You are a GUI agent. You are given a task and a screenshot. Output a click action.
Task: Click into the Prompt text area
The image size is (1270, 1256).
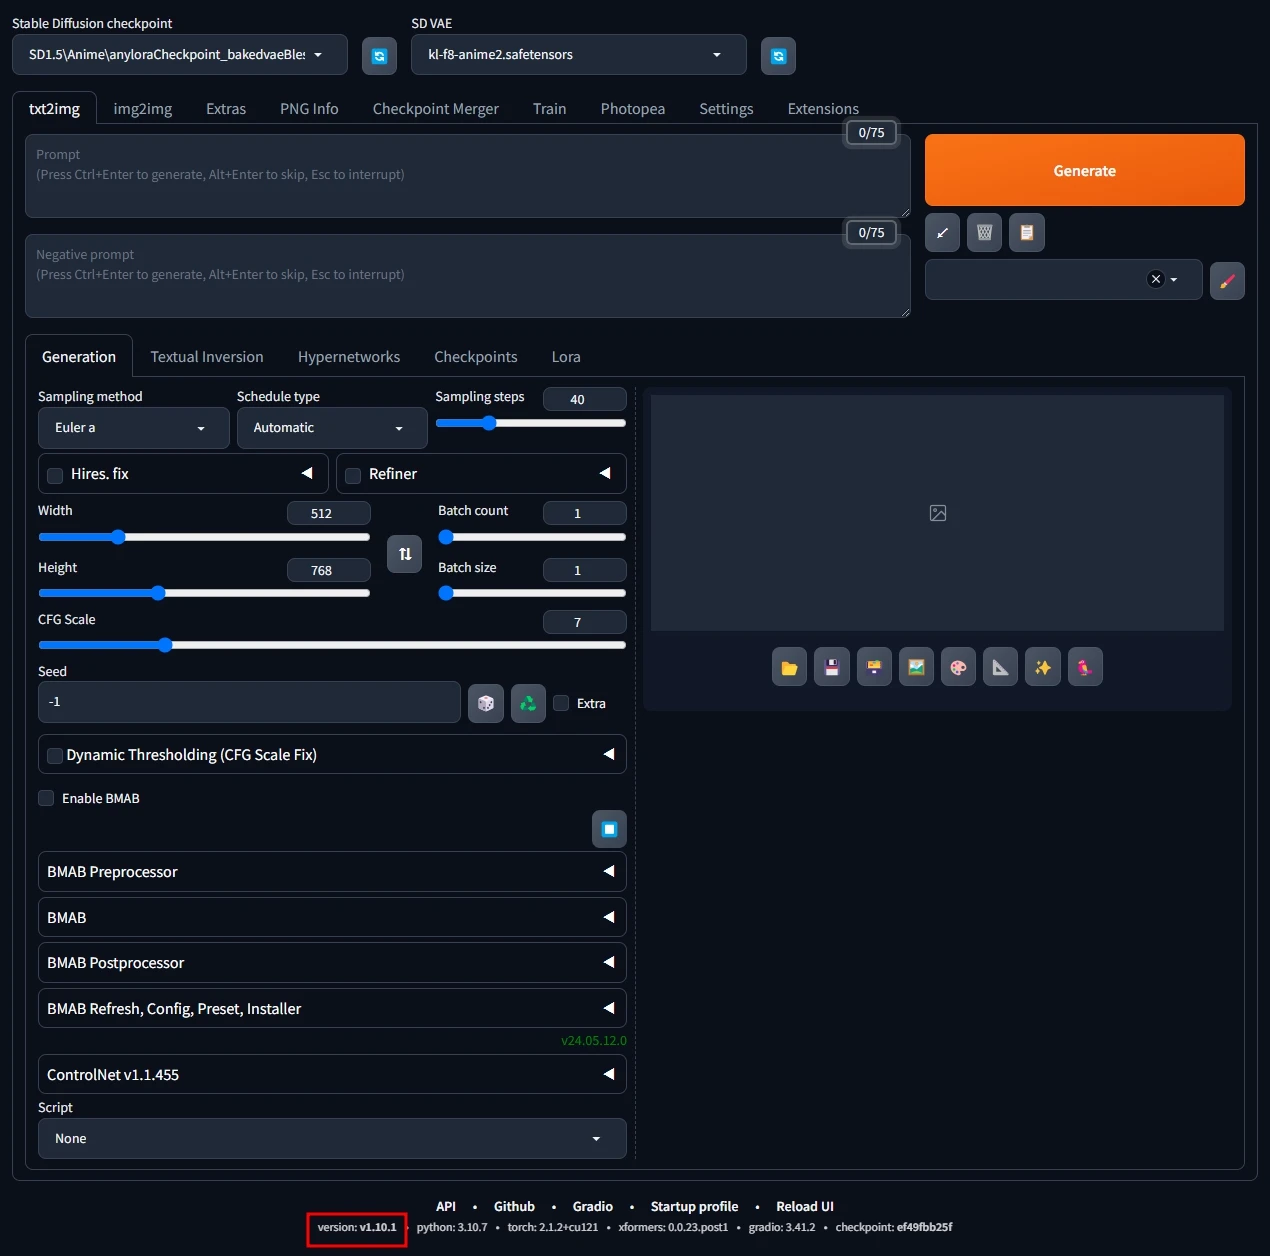click(468, 176)
